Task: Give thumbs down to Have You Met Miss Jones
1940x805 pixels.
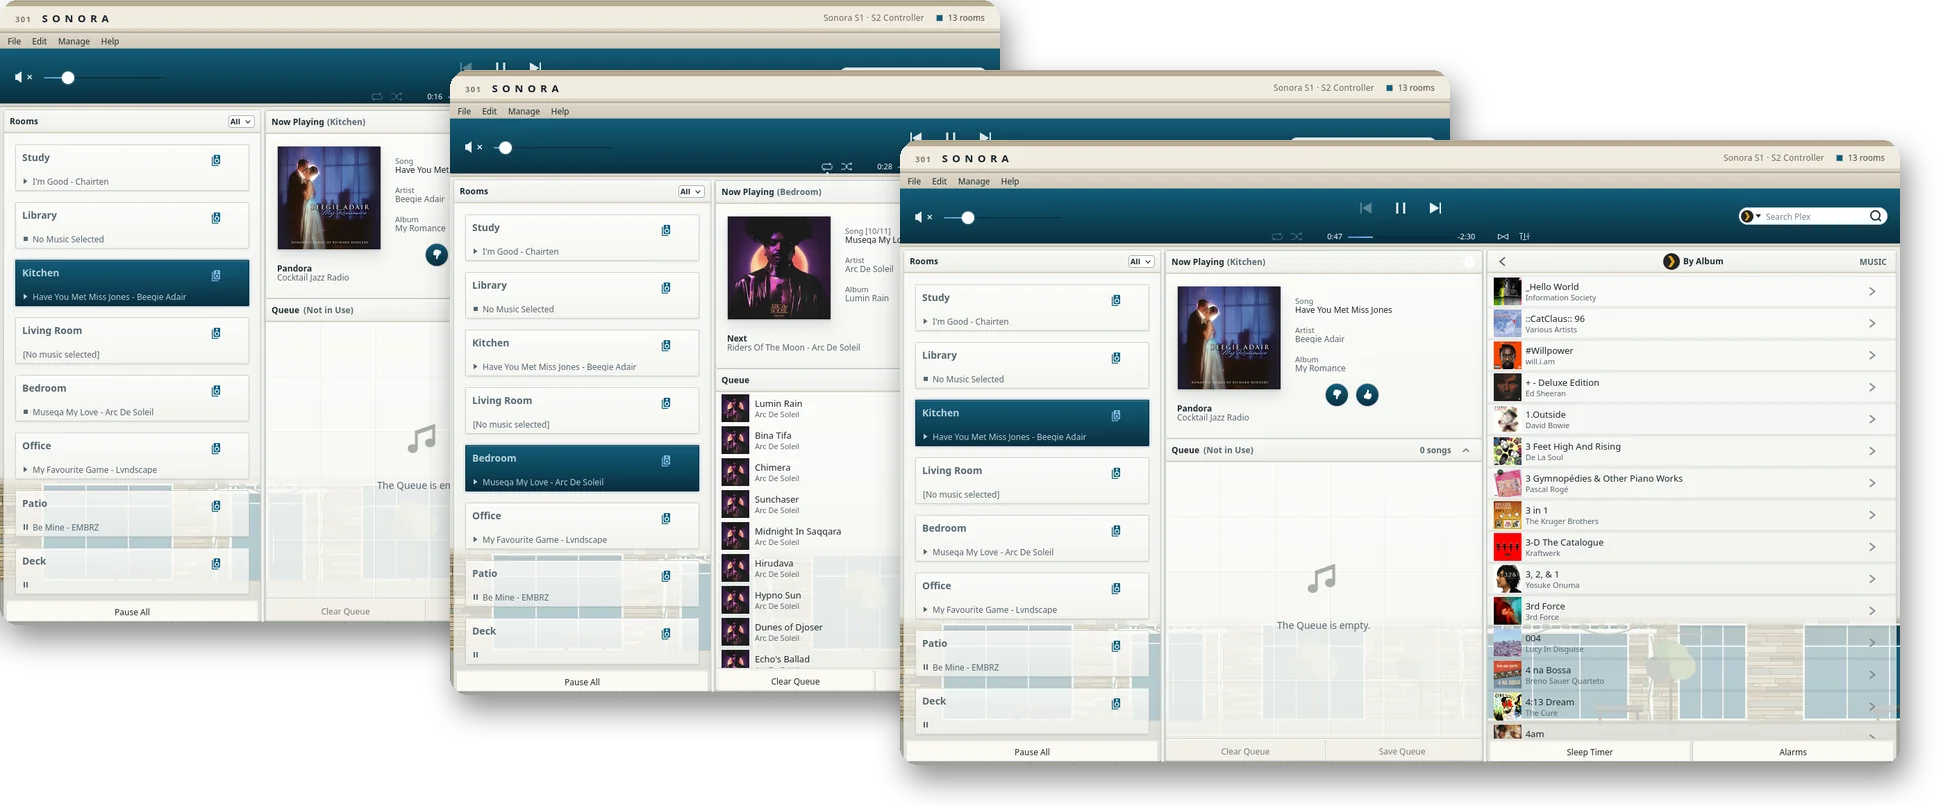Action: 1336,395
